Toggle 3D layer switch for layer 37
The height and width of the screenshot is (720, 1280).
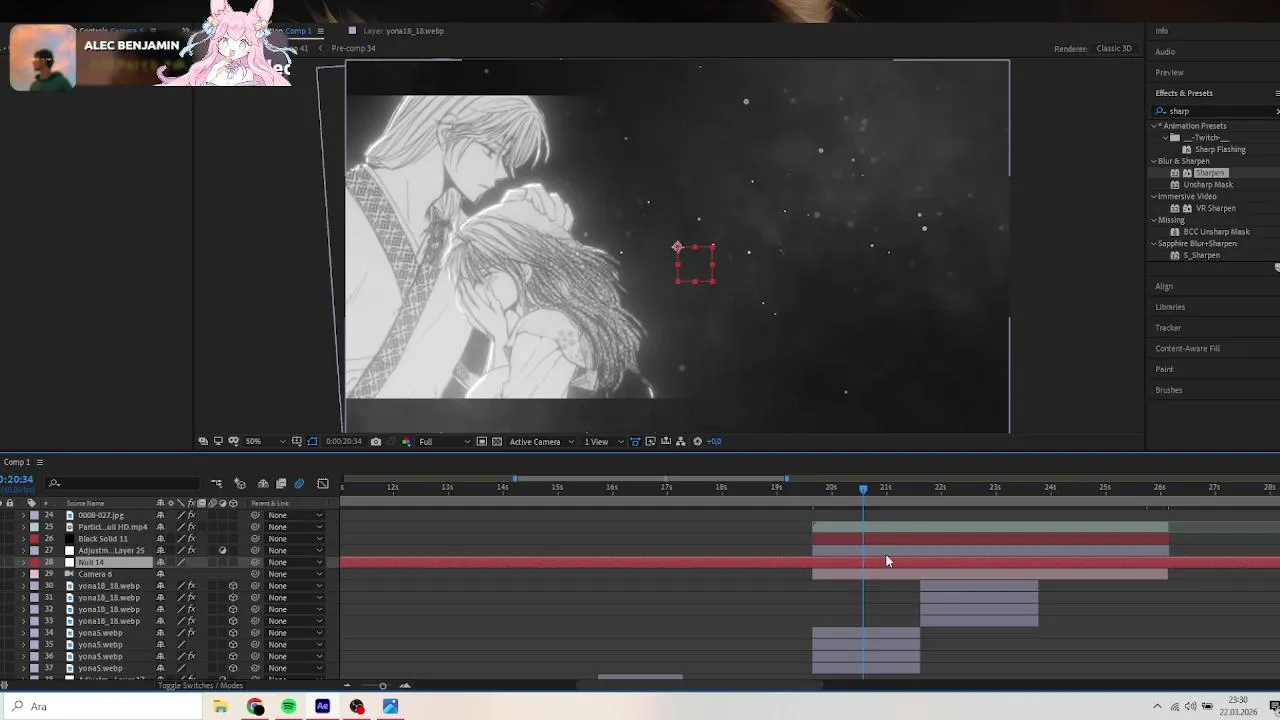[233, 668]
